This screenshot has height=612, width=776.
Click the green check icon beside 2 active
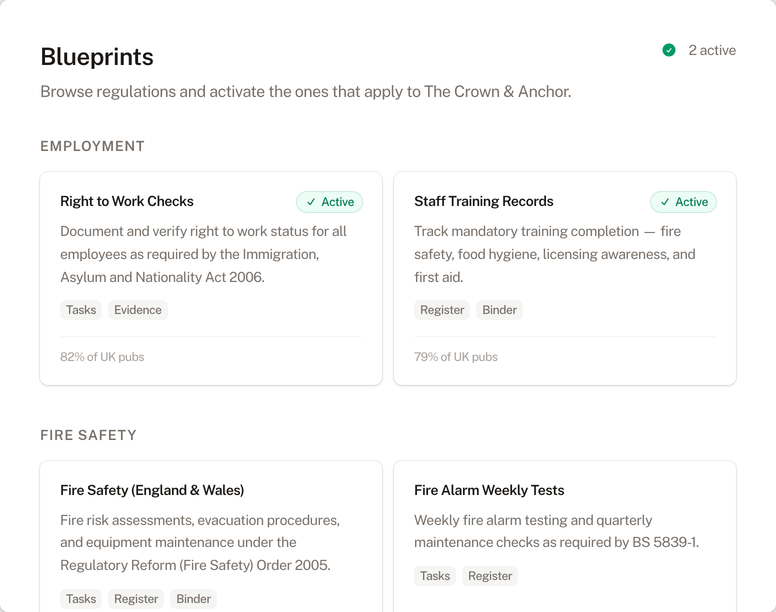(x=669, y=50)
